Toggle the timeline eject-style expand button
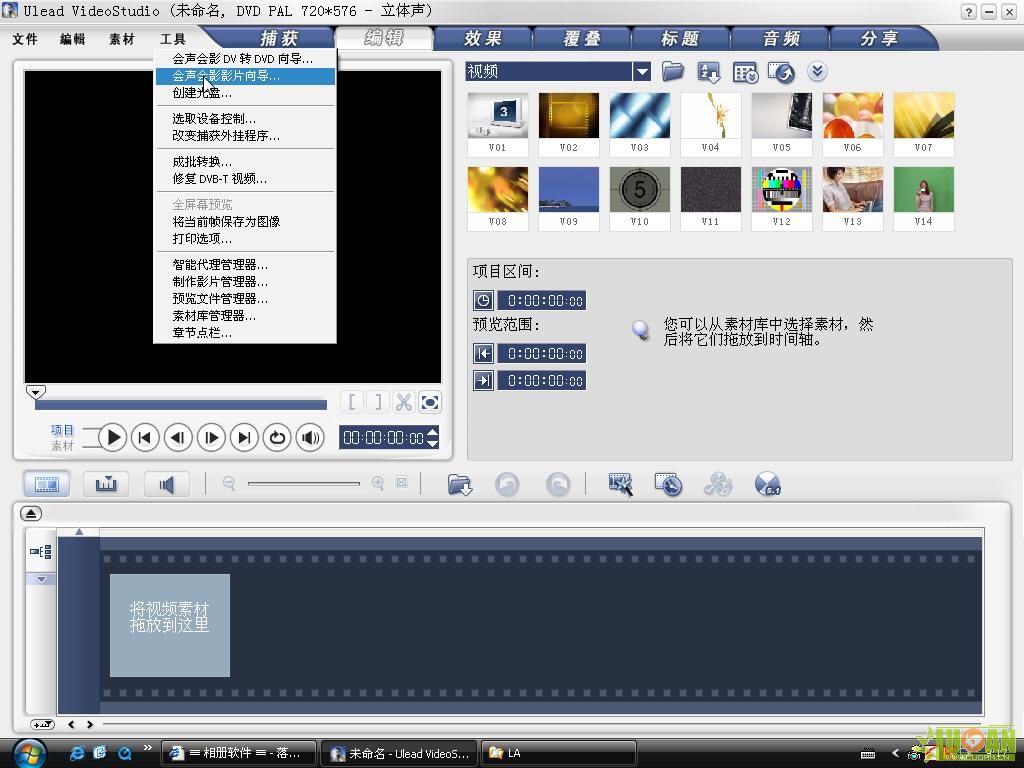The height and width of the screenshot is (768, 1024). coord(31,513)
